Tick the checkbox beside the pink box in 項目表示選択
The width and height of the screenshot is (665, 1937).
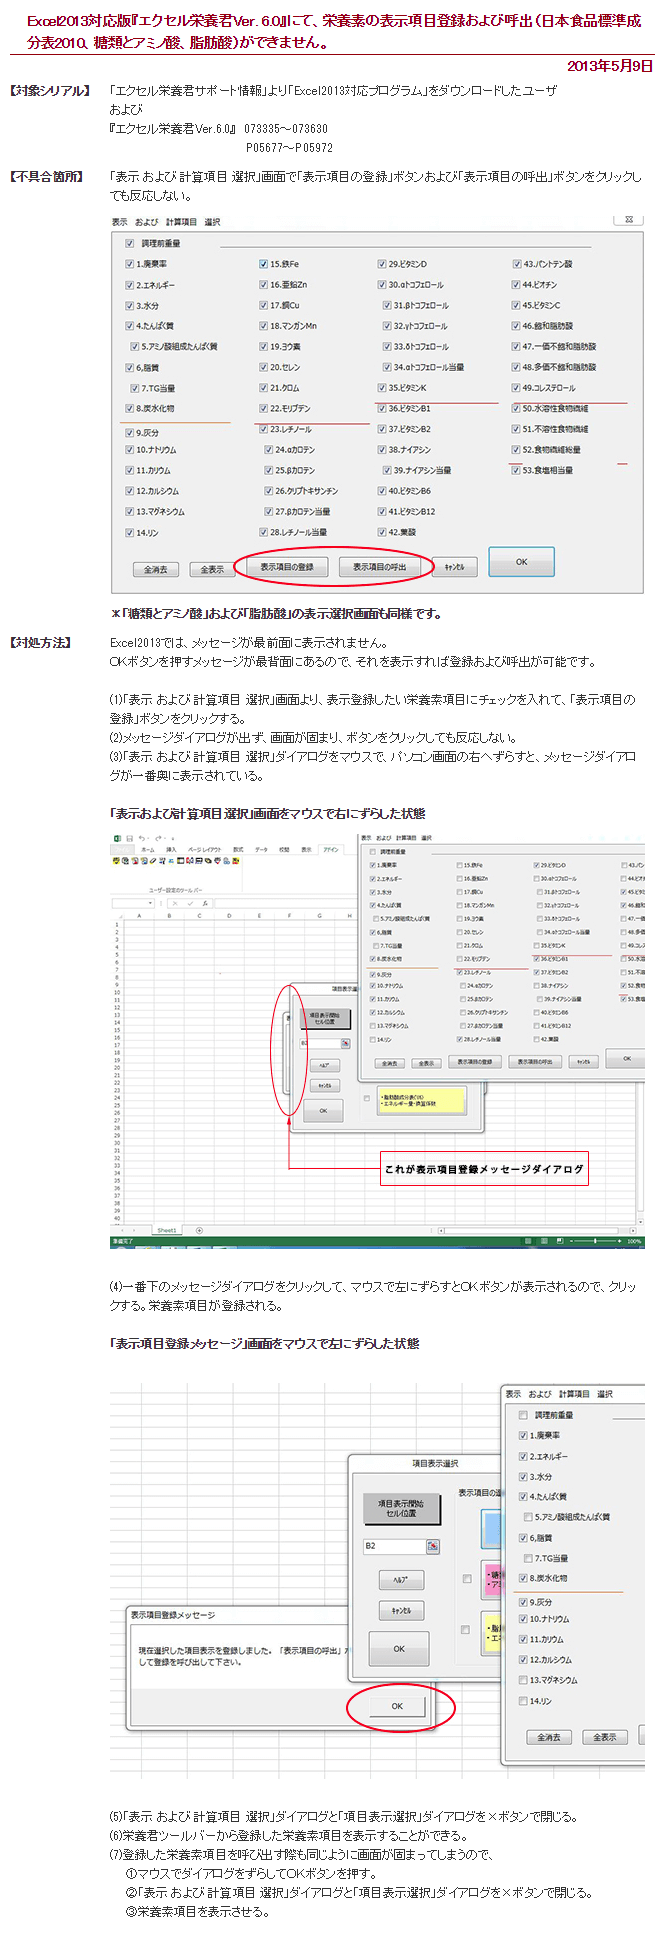[x=467, y=1579]
